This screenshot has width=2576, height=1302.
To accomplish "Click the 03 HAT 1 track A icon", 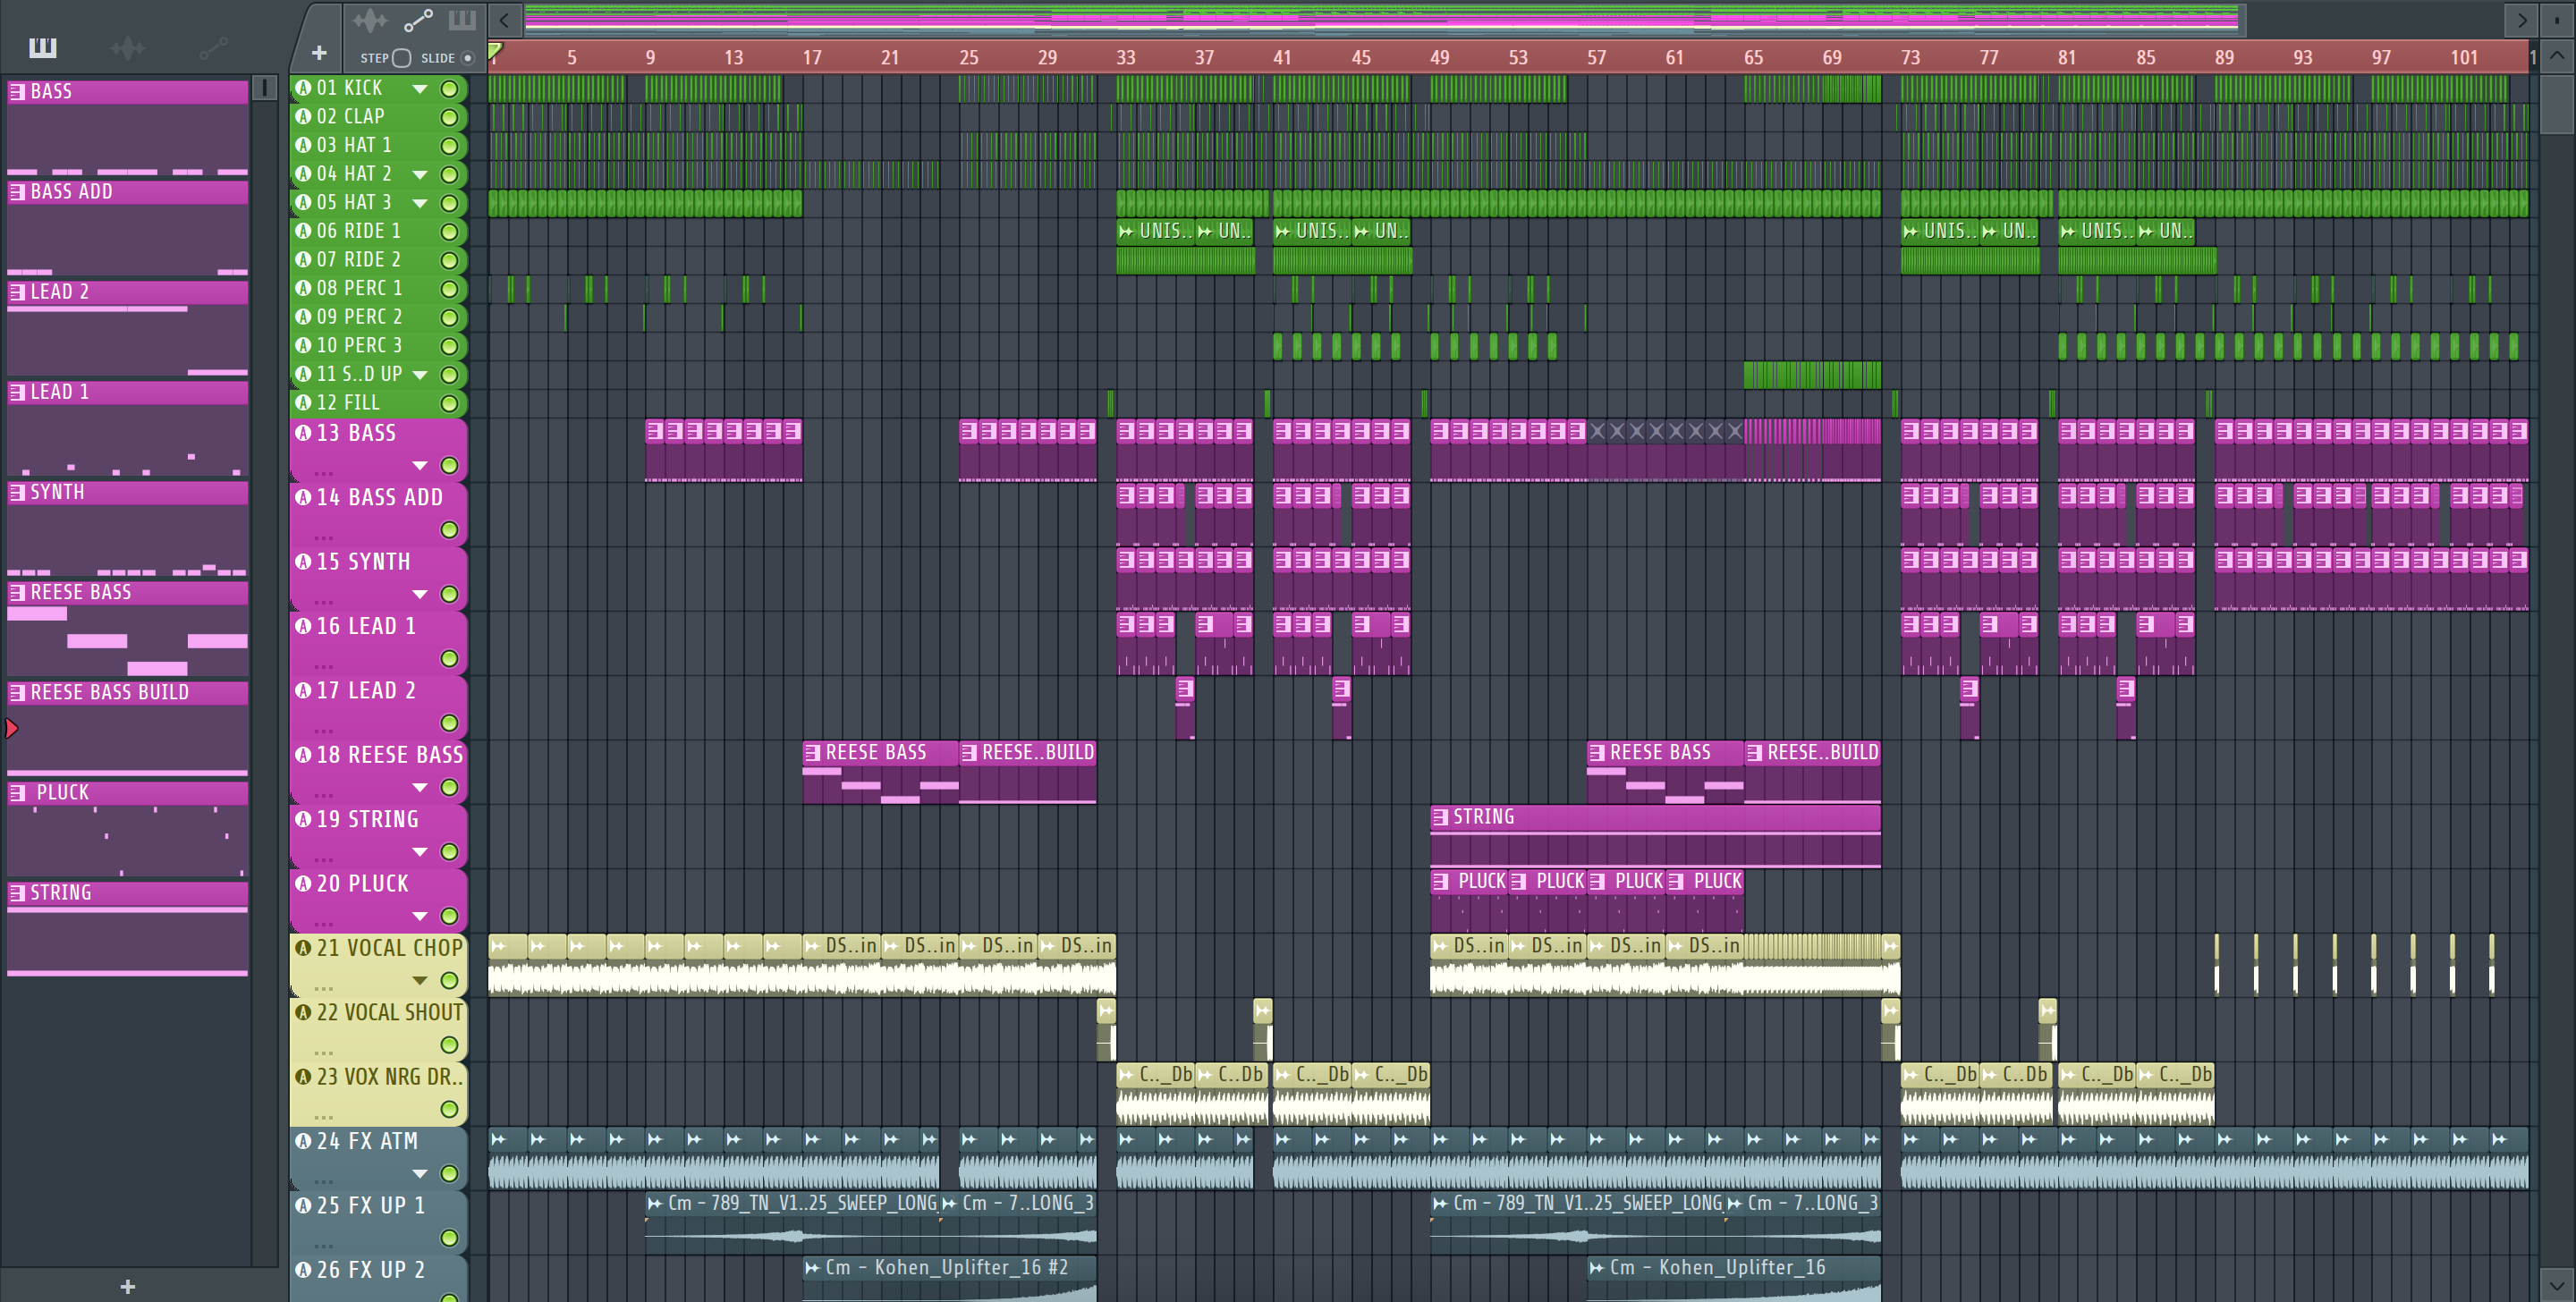I will coord(303,145).
